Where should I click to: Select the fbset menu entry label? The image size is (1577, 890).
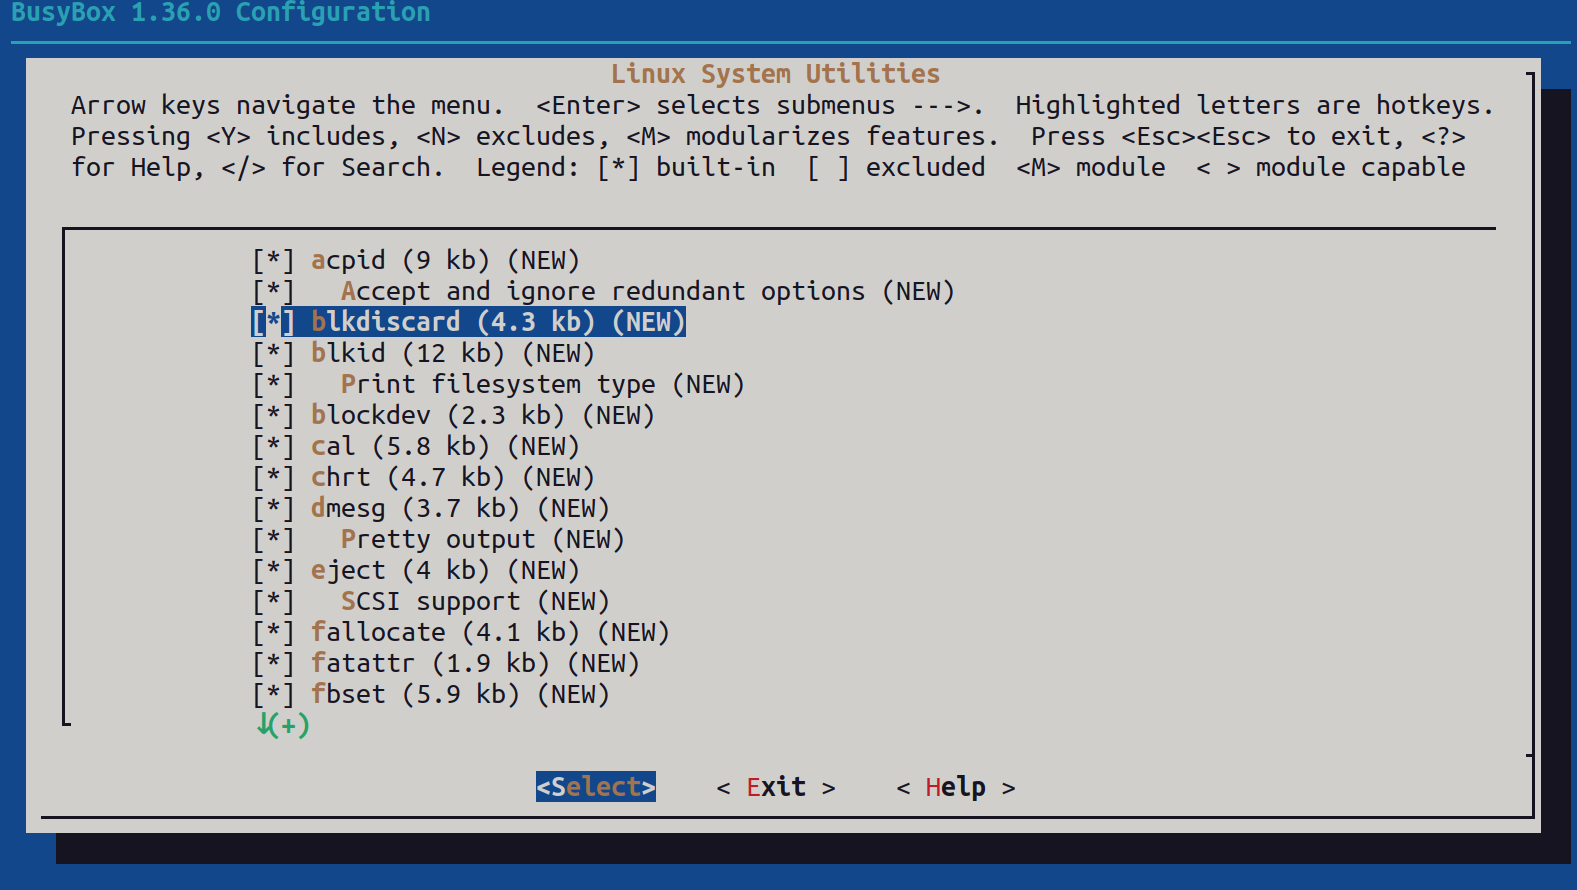pyautogui.click(x=460, y=695)
